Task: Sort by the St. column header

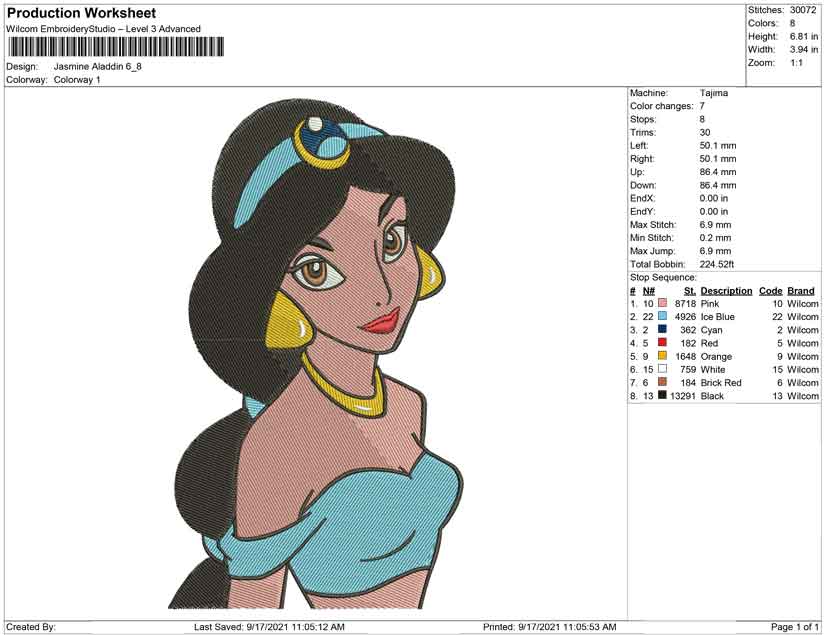Action: tap(689, 290)
